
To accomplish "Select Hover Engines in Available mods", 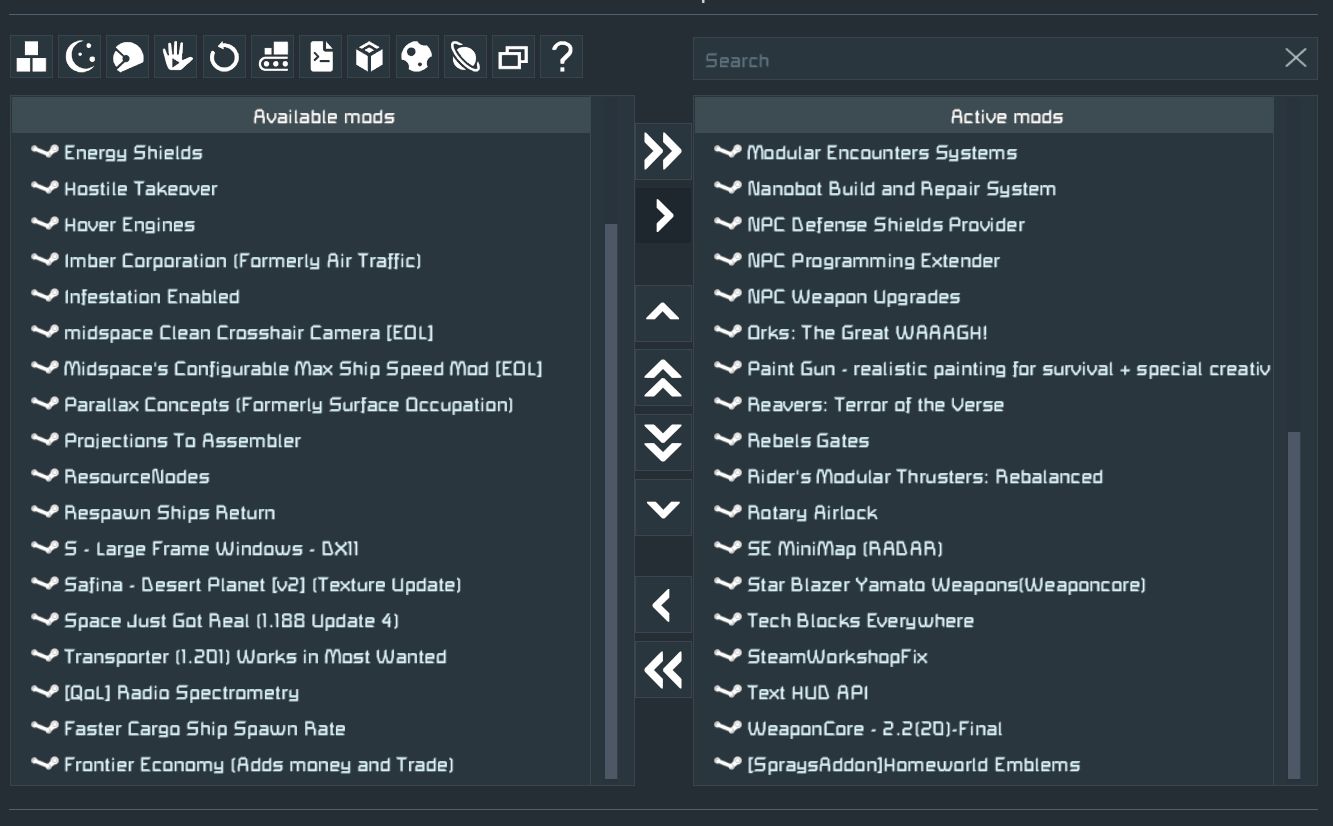I will click(129, 225).
